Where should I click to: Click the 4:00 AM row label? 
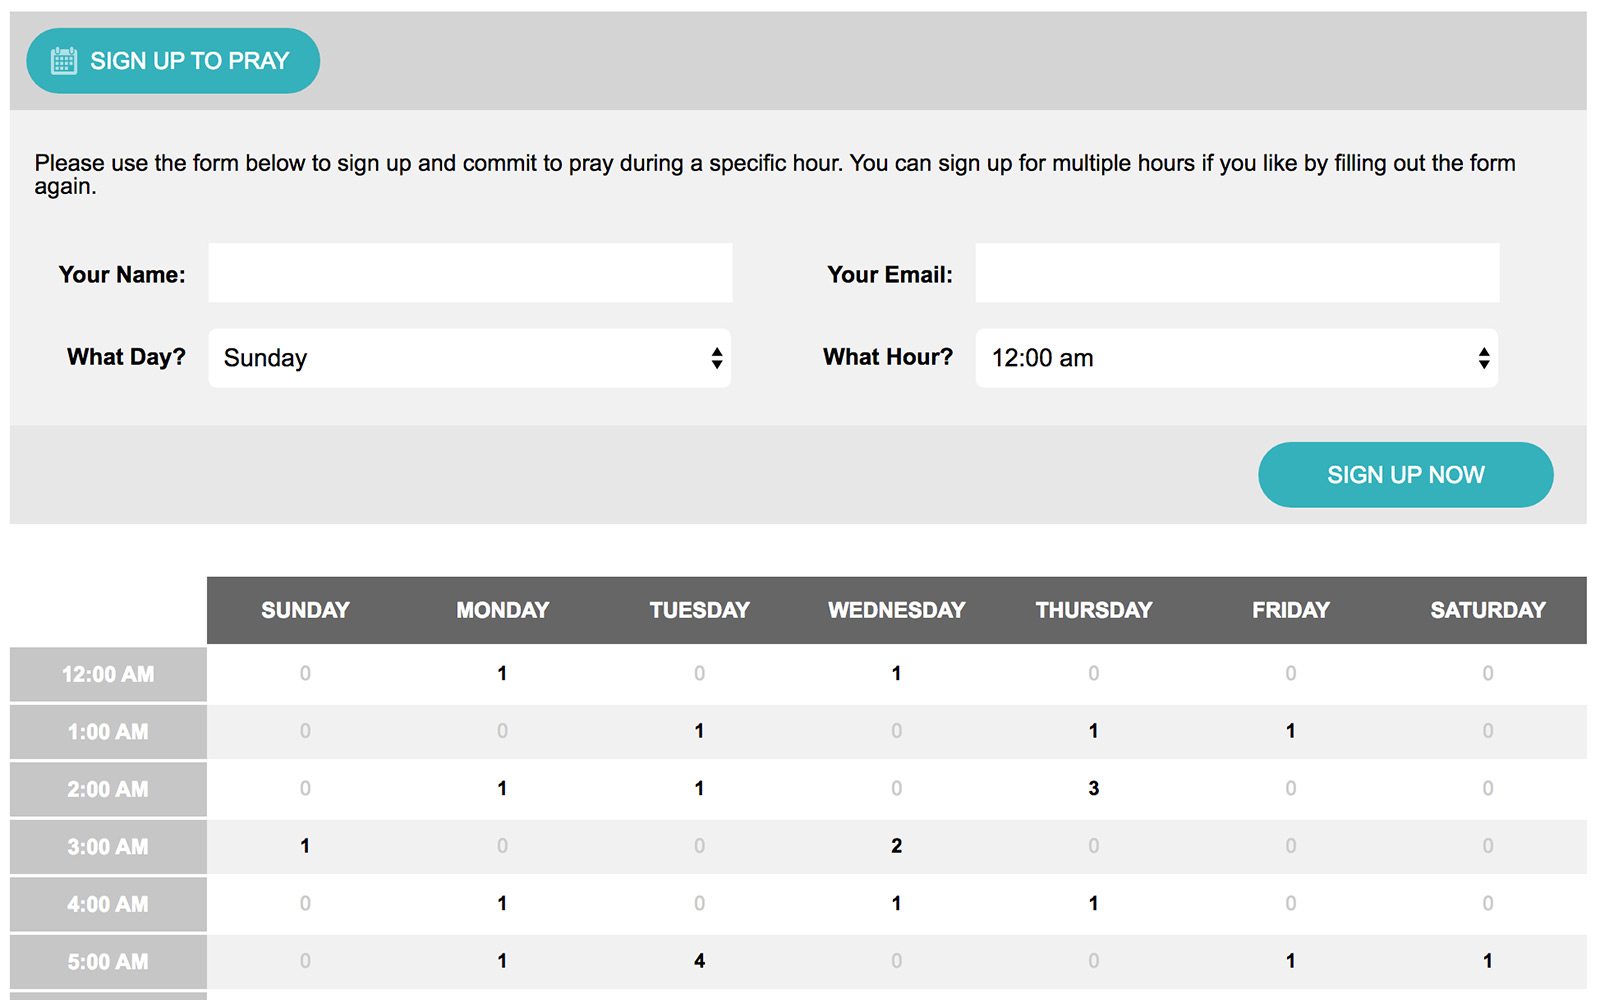click(x=108, y=905)
